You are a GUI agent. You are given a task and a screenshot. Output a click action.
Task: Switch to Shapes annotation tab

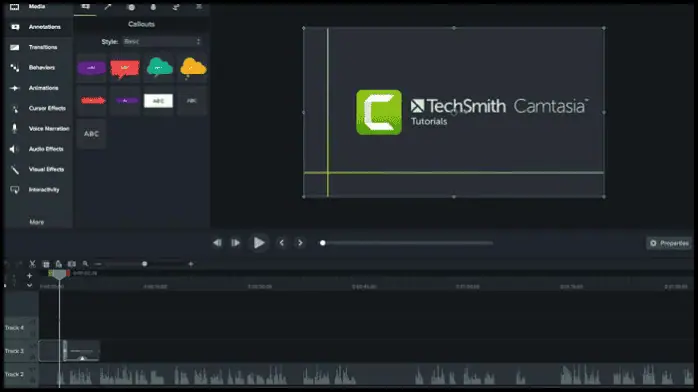point(130,7)
